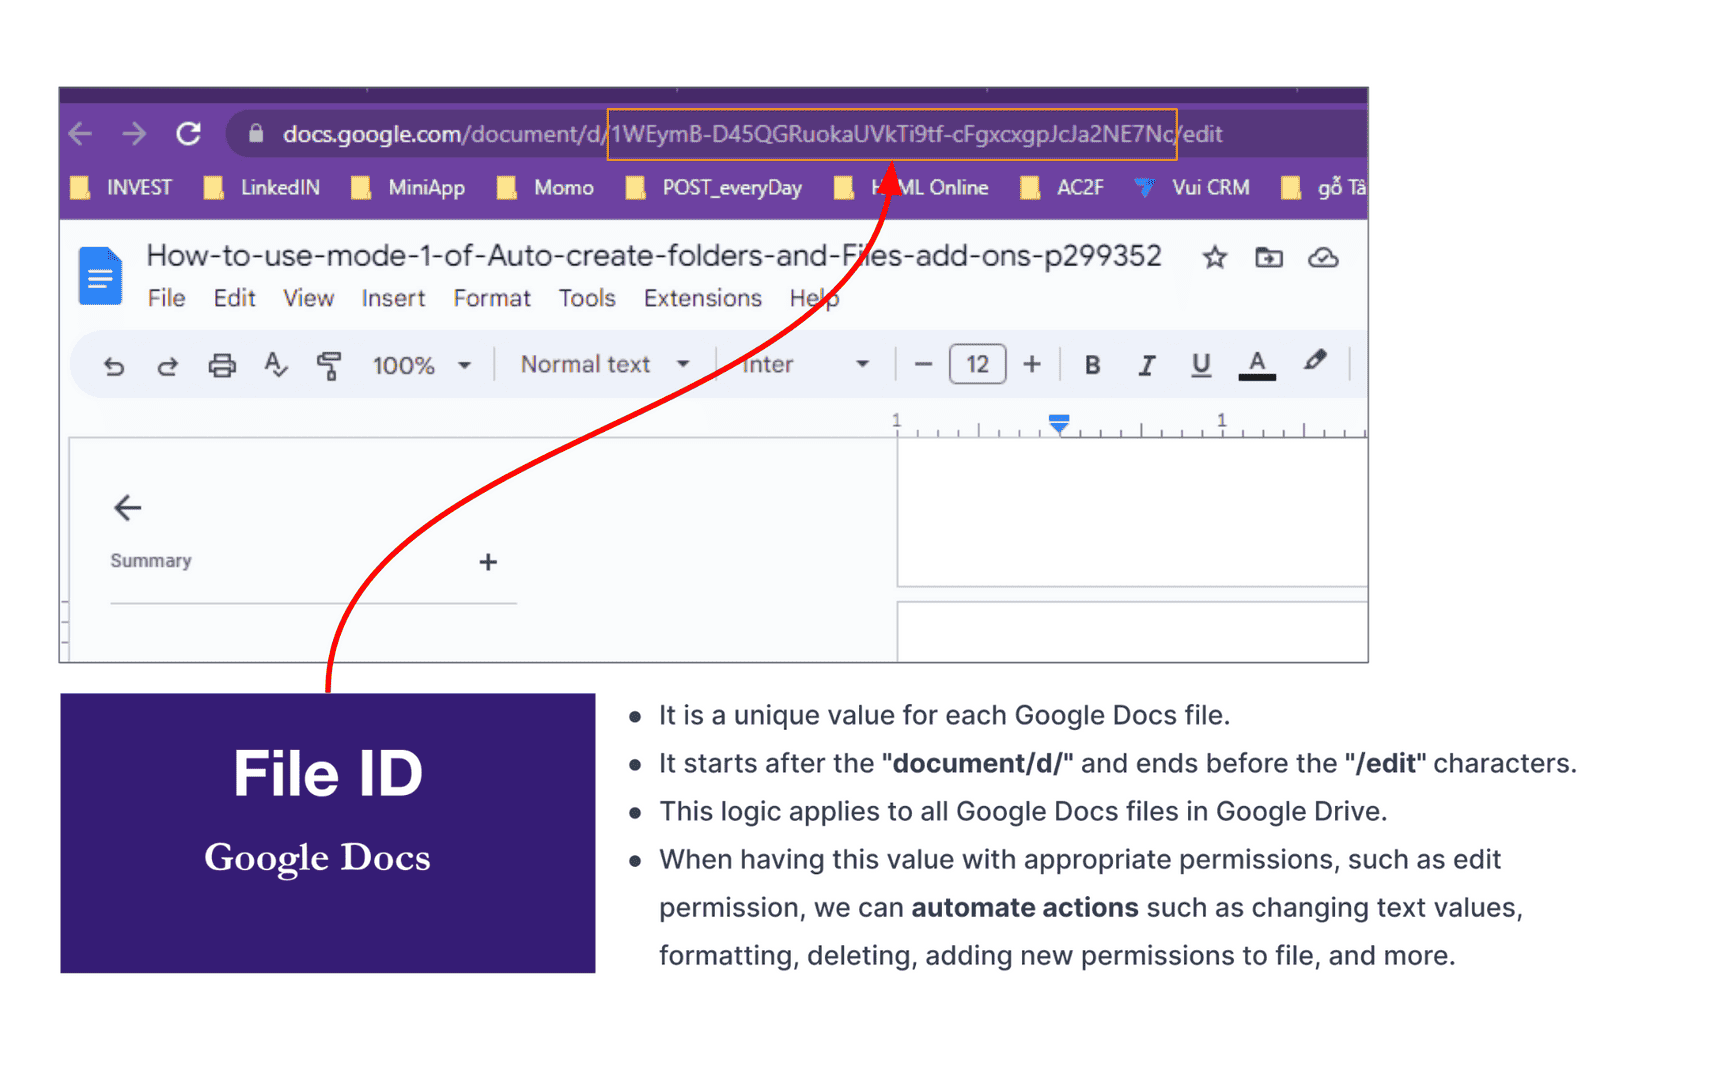Open the zoom level dropdown
Viewport: 1710px width, 1069px height.
(420, 364)
